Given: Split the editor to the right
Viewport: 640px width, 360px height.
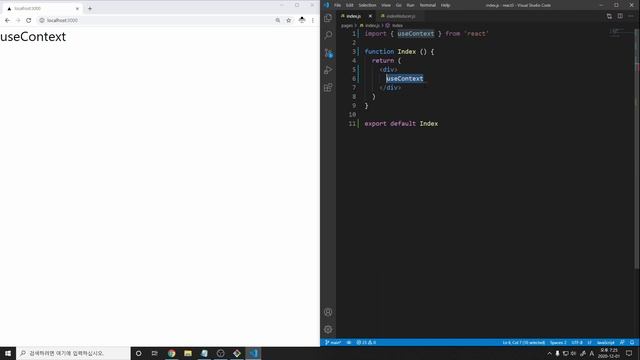Looking at the screenshot, I should pyautogui.click(x=620, y=16).
